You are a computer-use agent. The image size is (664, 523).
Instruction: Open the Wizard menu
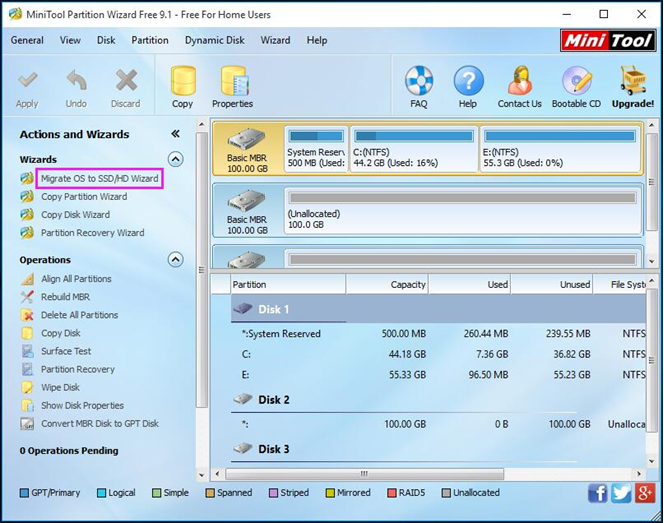pyautogui.click(x=275, y=40)
